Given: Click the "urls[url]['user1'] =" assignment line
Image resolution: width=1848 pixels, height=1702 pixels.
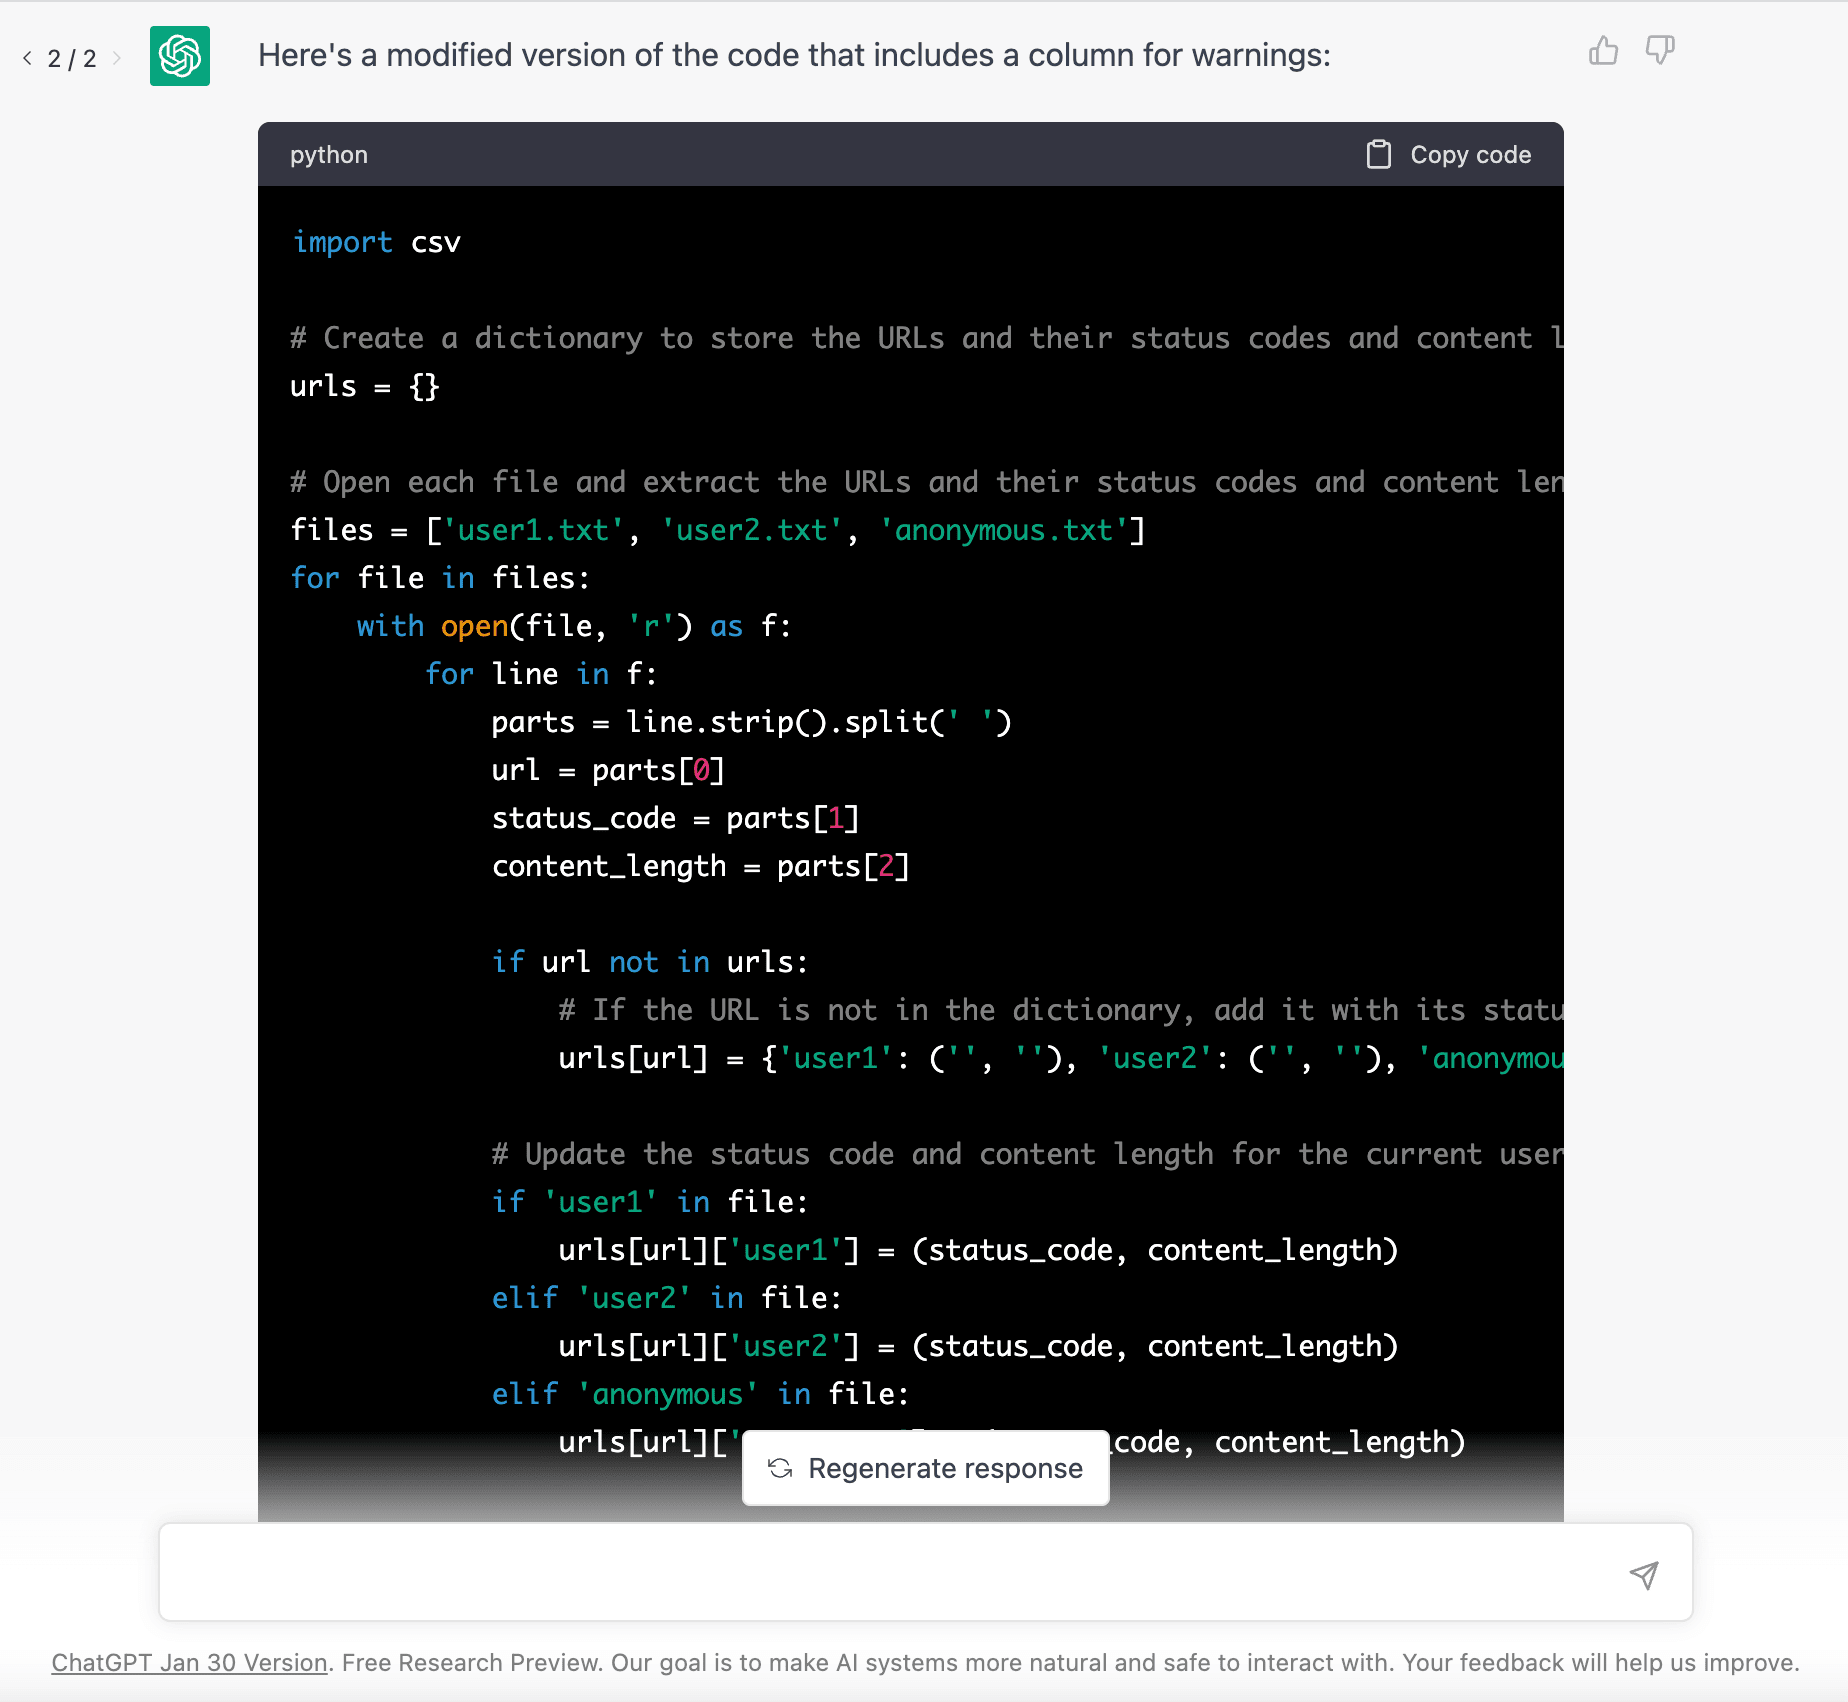Looking at the screenshot, I should 979,1251.
